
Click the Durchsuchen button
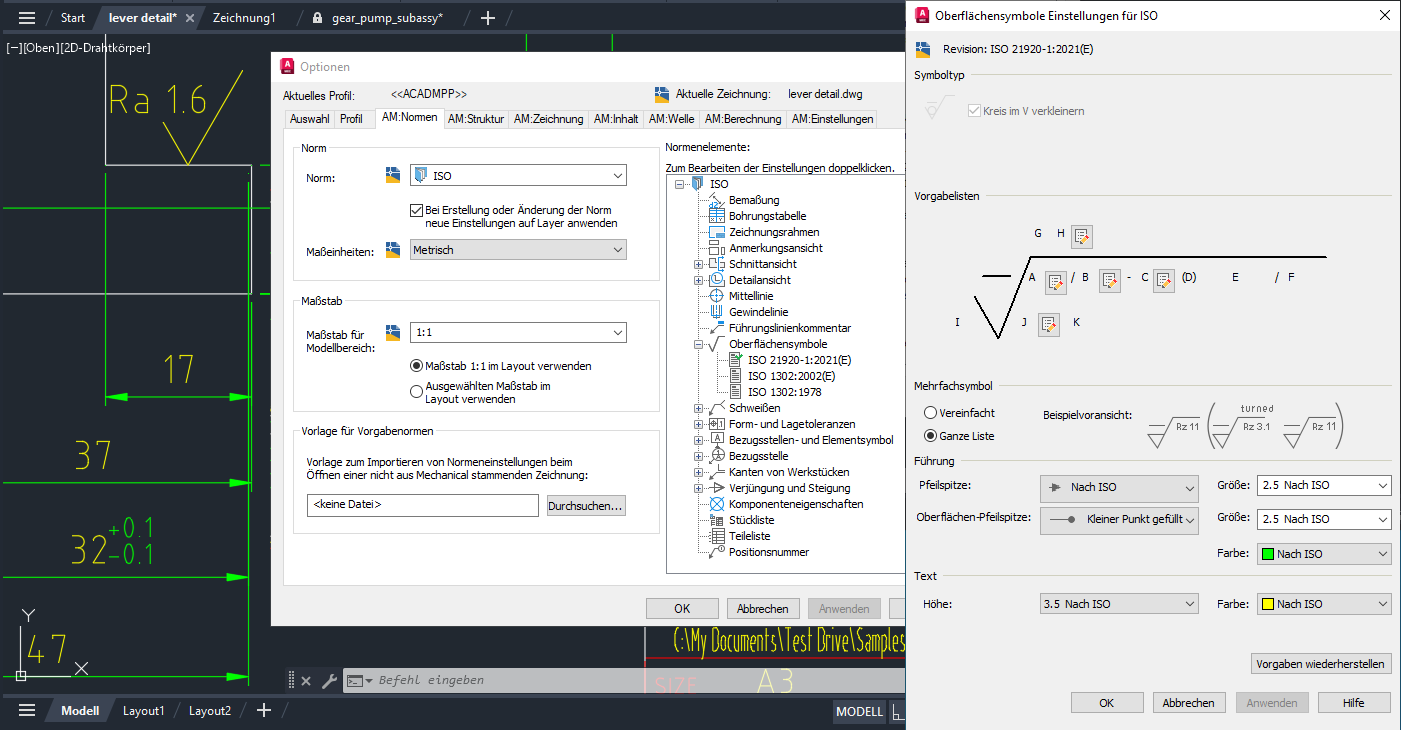click(x=586, y=506)
